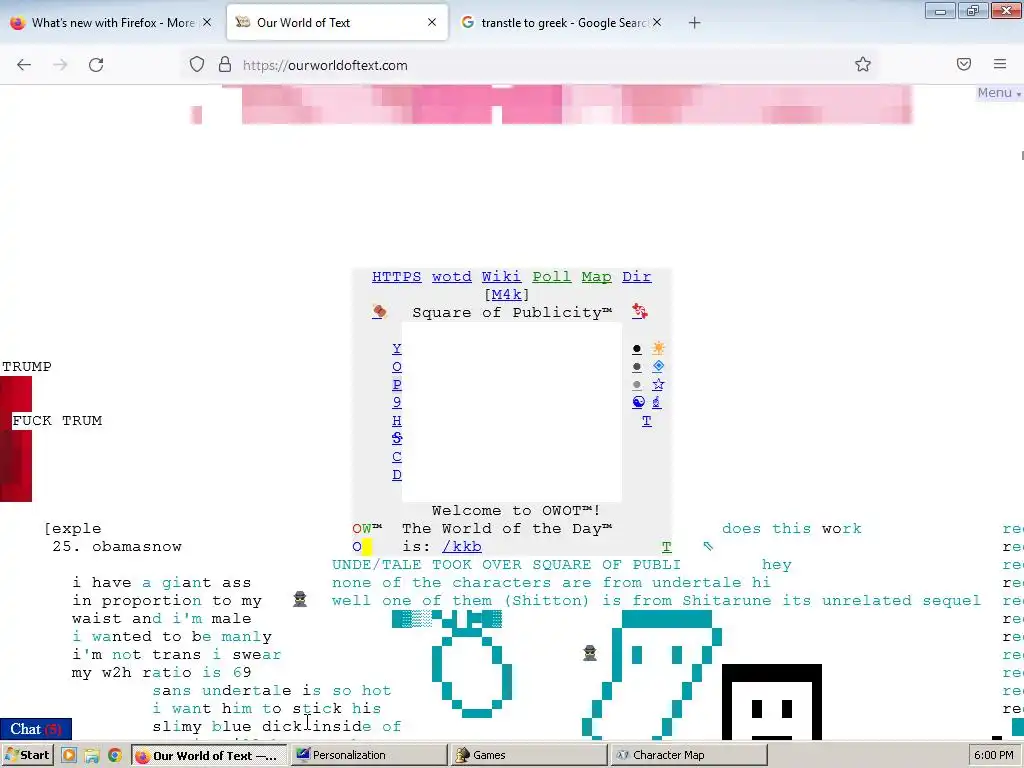This screenshot has height=768, width=1024.
Task: Open the M4k link in brackets
Action: pos(506,295)
